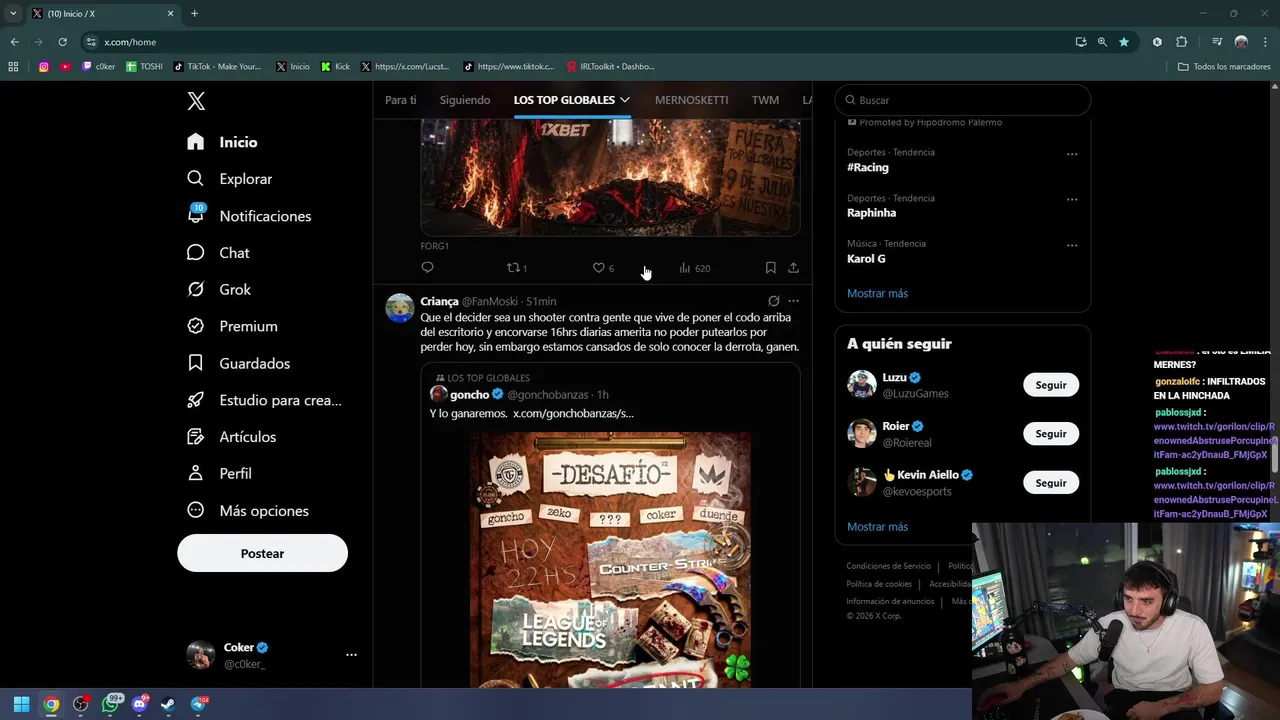Follow Luzu with Seguir button

[1051, 385]
